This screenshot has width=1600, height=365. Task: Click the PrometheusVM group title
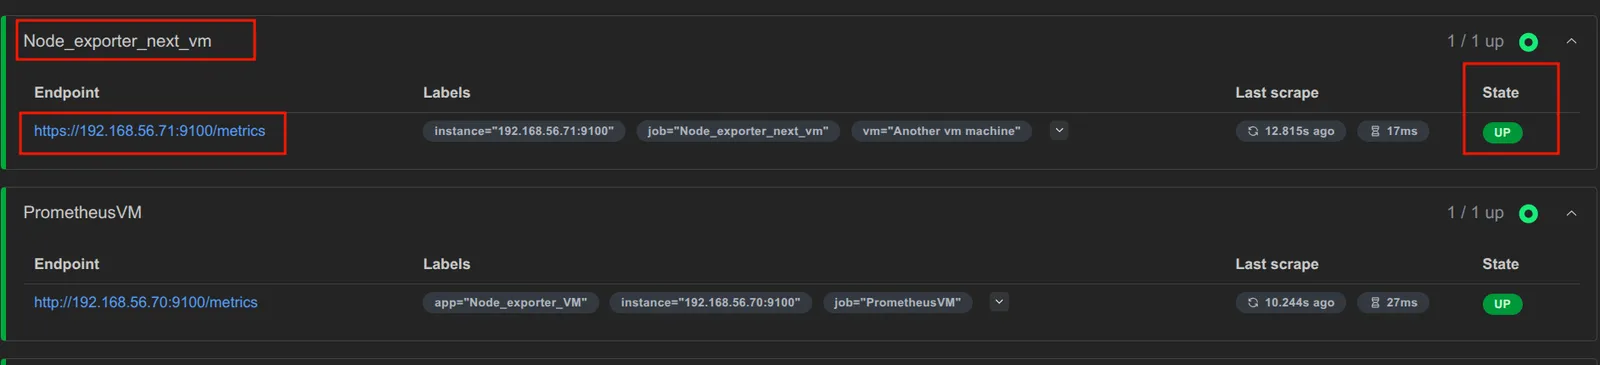(83, 212)
